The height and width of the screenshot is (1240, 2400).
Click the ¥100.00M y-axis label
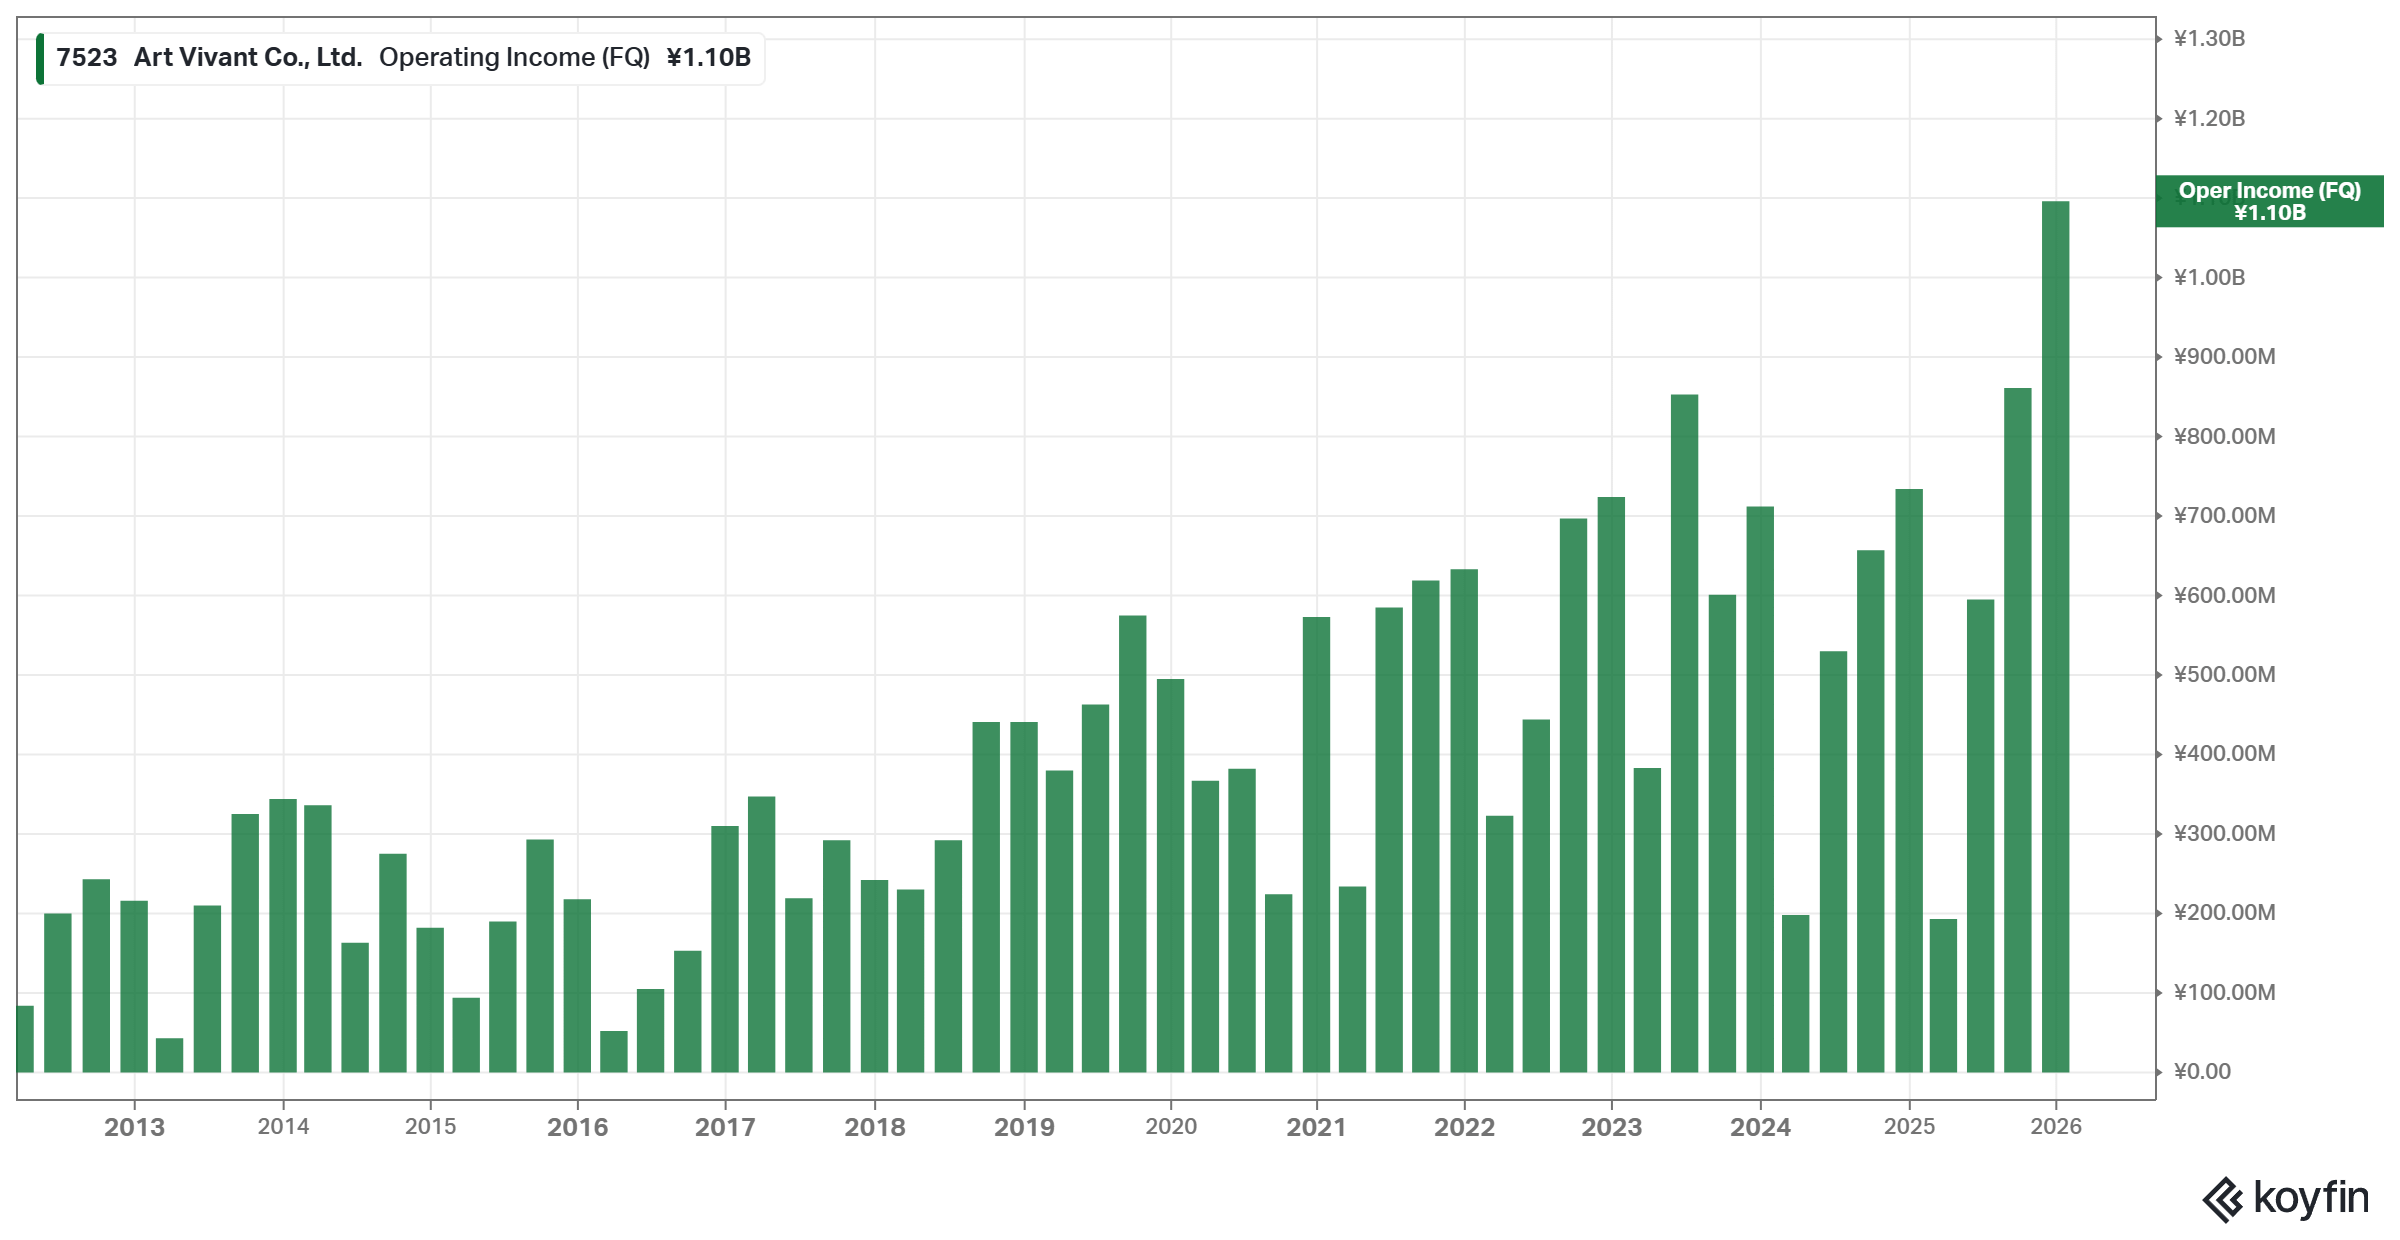[x=2224, y=993]
